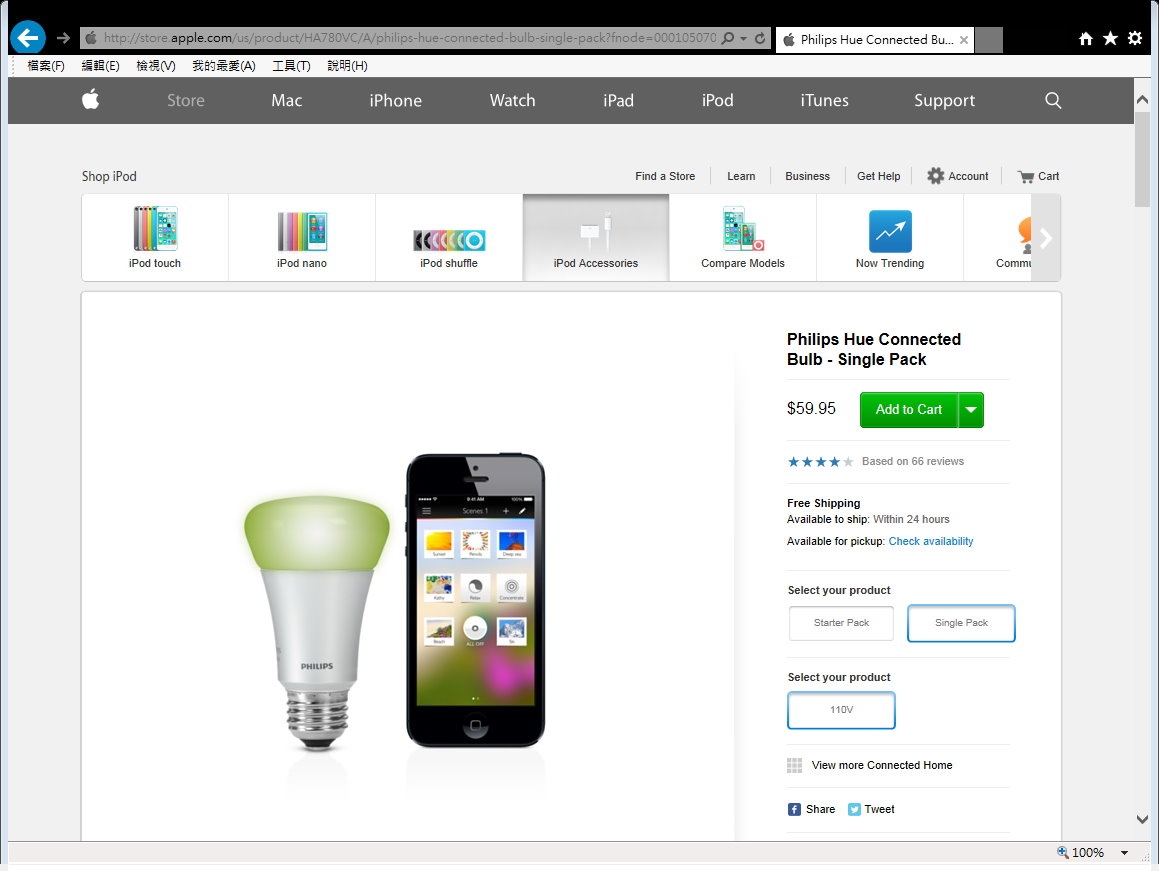Click the refresh icon in address bar
Image resolution: width=1159 pixels, height=871 pixels.
pos(760,38)
